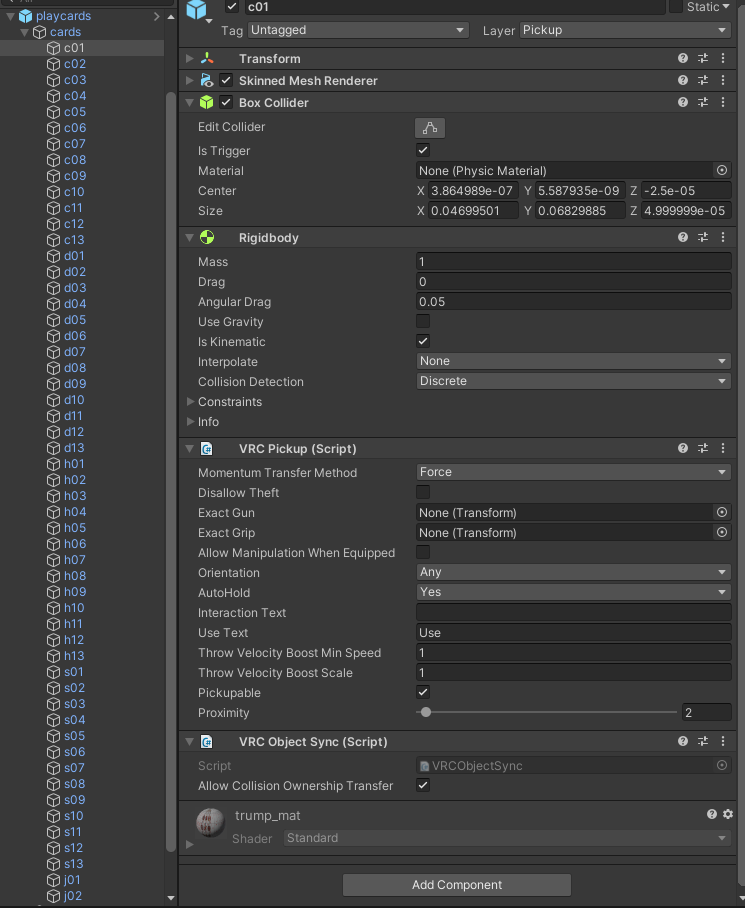Open help for VRC Object Sync
Viewport: 745px width, 908px height.
click(x=683, y=741)
